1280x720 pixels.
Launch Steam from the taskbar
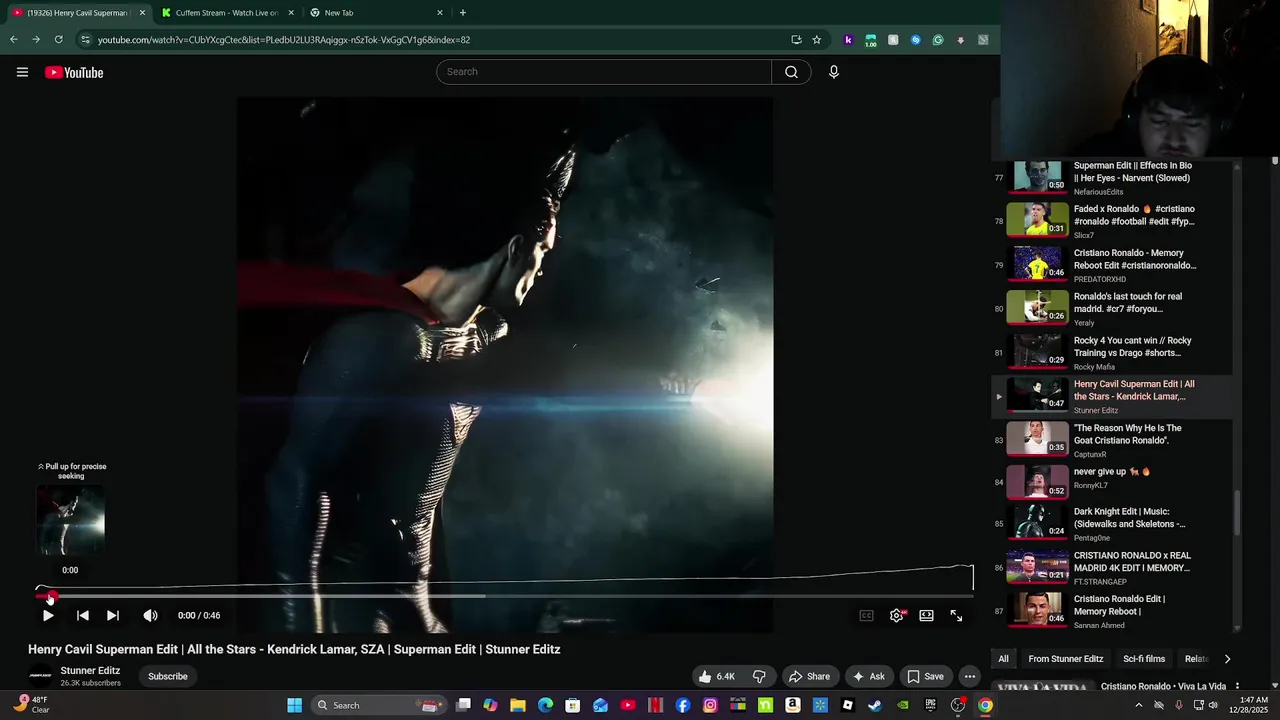[875, 705]
